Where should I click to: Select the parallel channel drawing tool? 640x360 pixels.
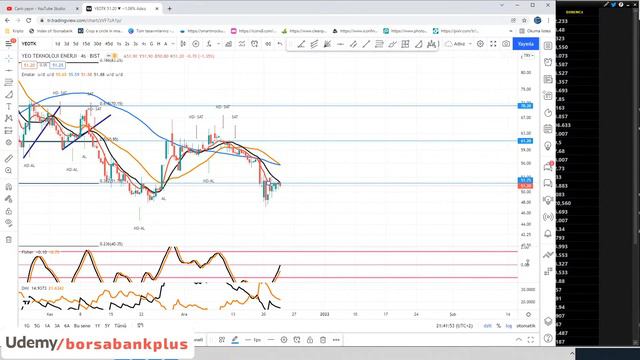click(353, 44)
